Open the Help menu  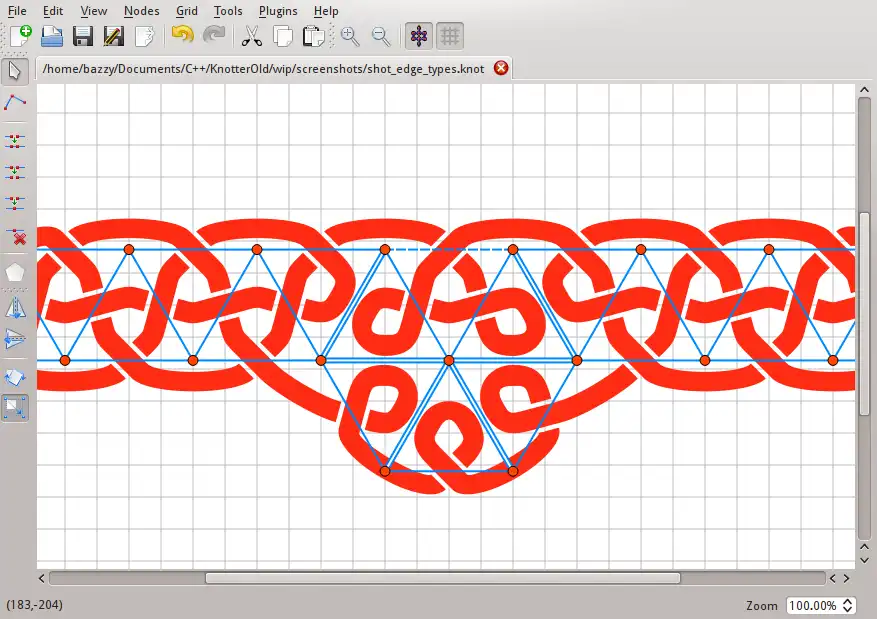pyautogui.click(x=326, y=11)
